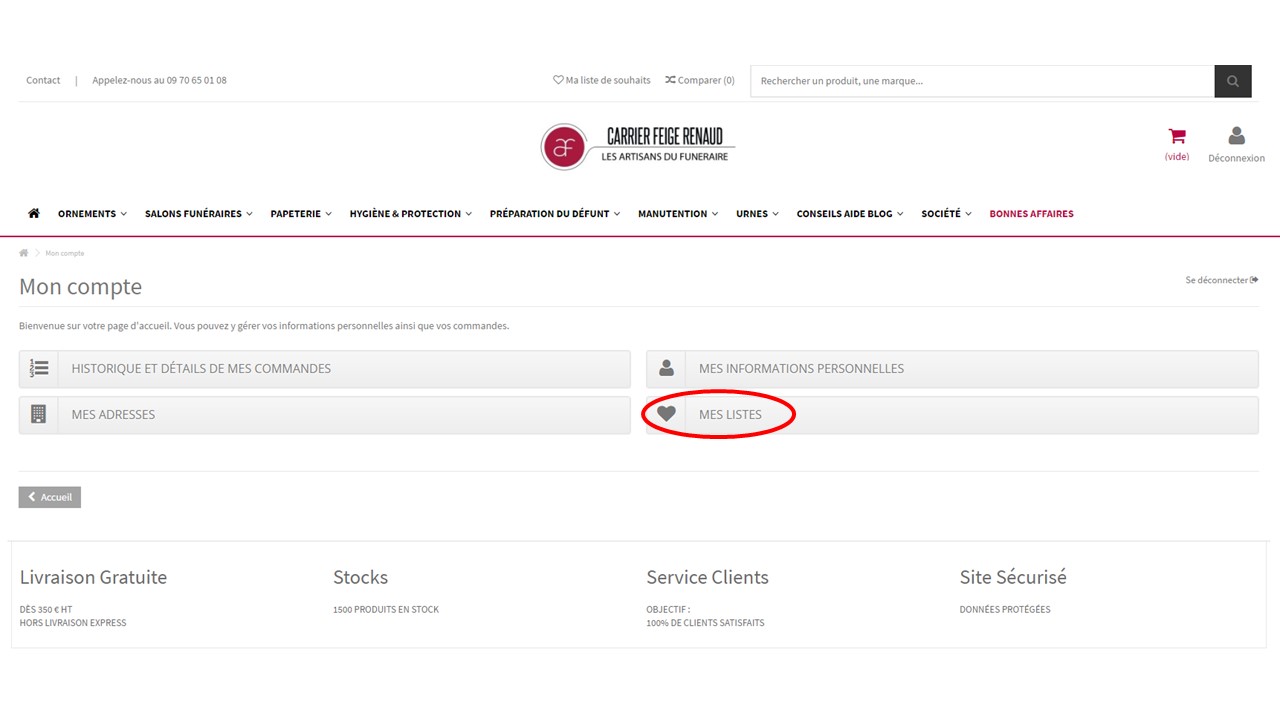Click Se déconnecter link
This screenshot has width=1280, height=720.
(x=1221, y=280)
